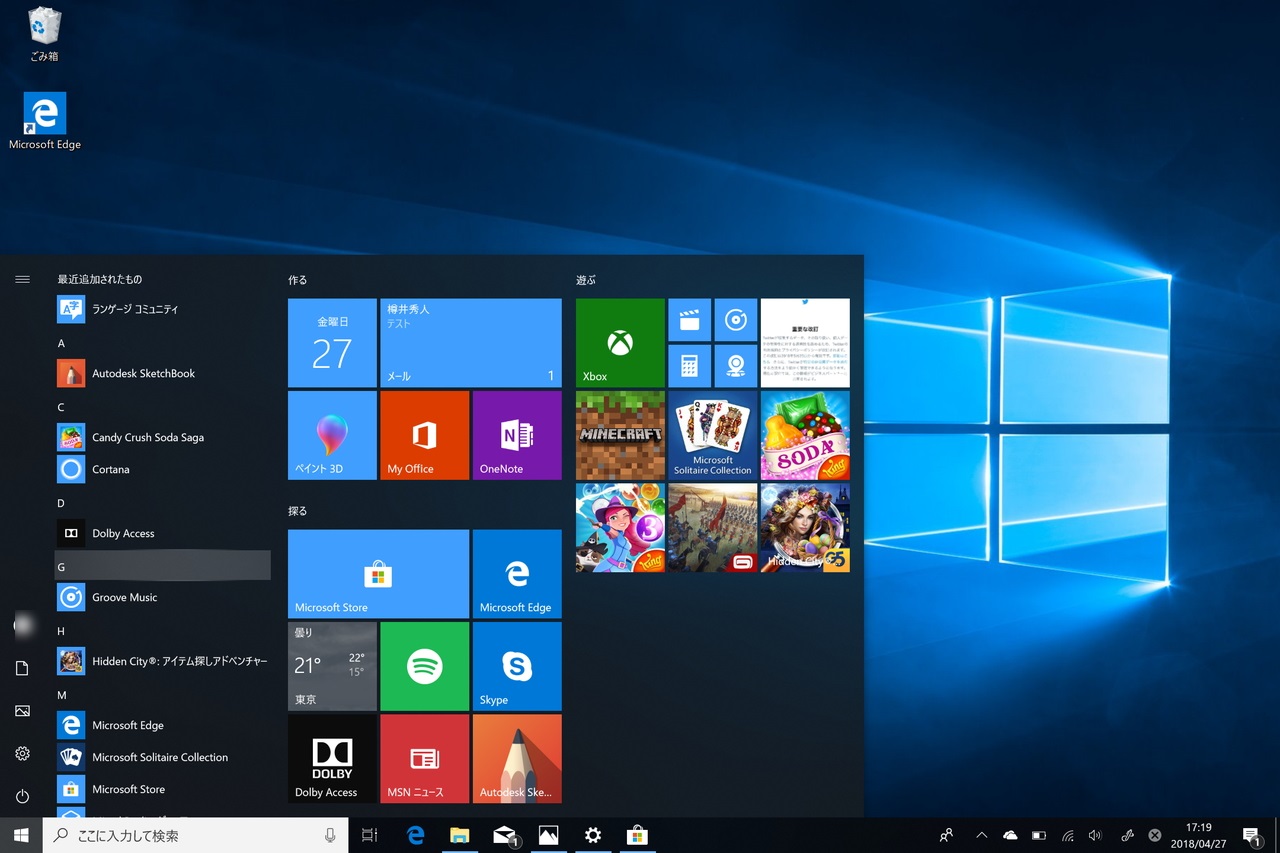Viewport: 1280px width, 853px height.
Task: Click the 遊ぶ tile group header
Action: [x=585, y=280]
